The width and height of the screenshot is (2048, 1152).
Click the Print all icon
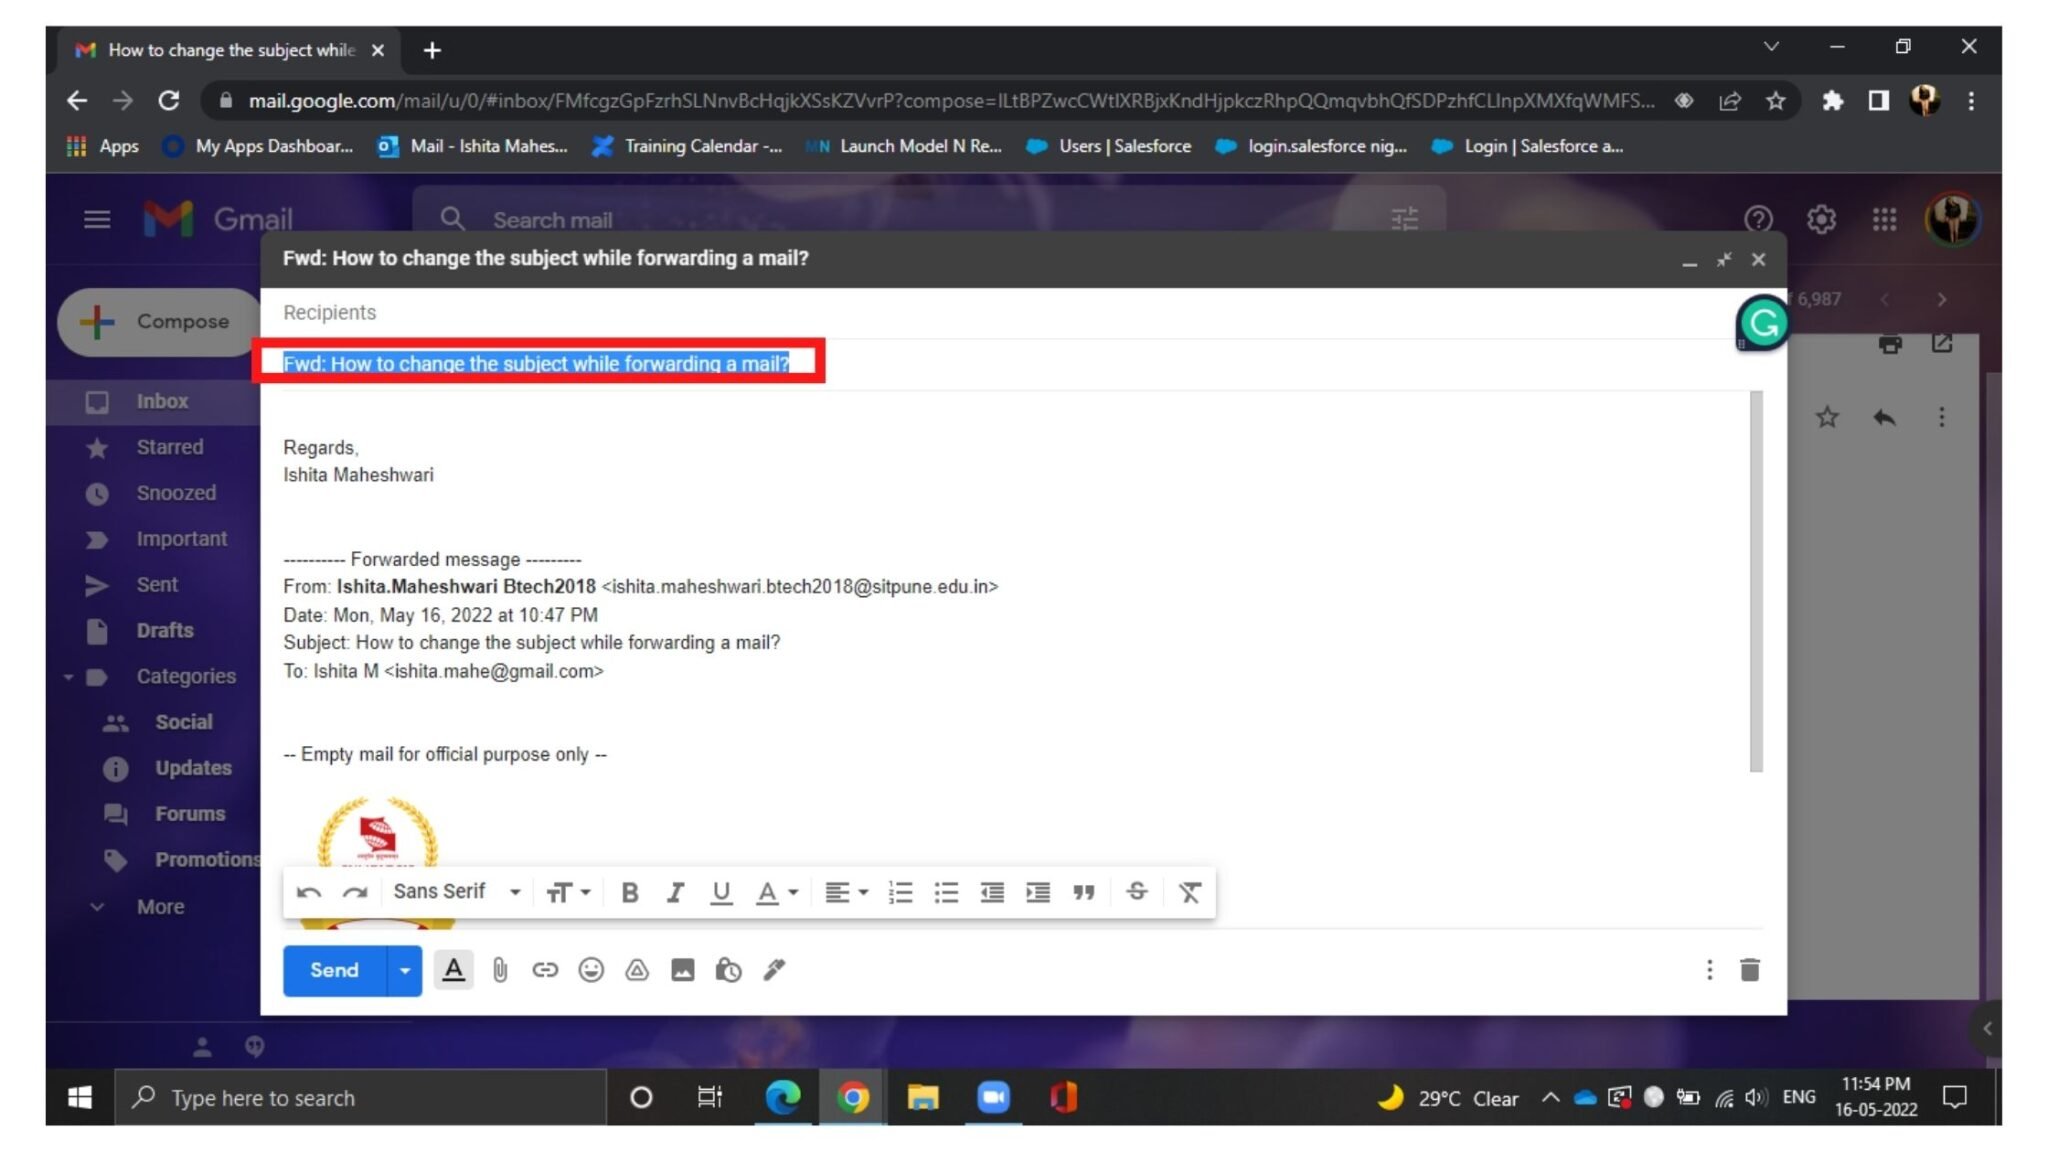coord(1889,344)
